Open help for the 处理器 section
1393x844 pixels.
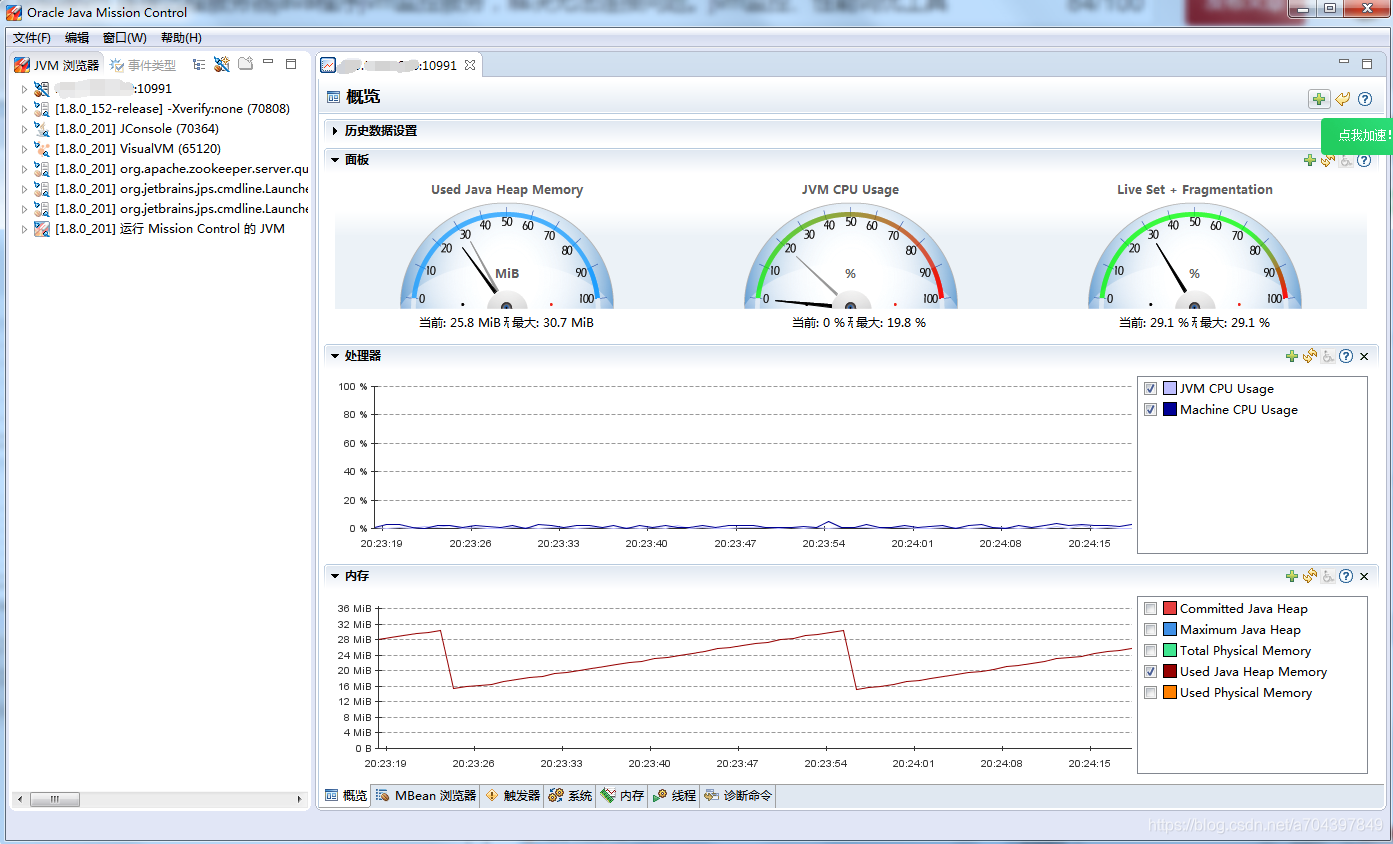click(1346, 356)
